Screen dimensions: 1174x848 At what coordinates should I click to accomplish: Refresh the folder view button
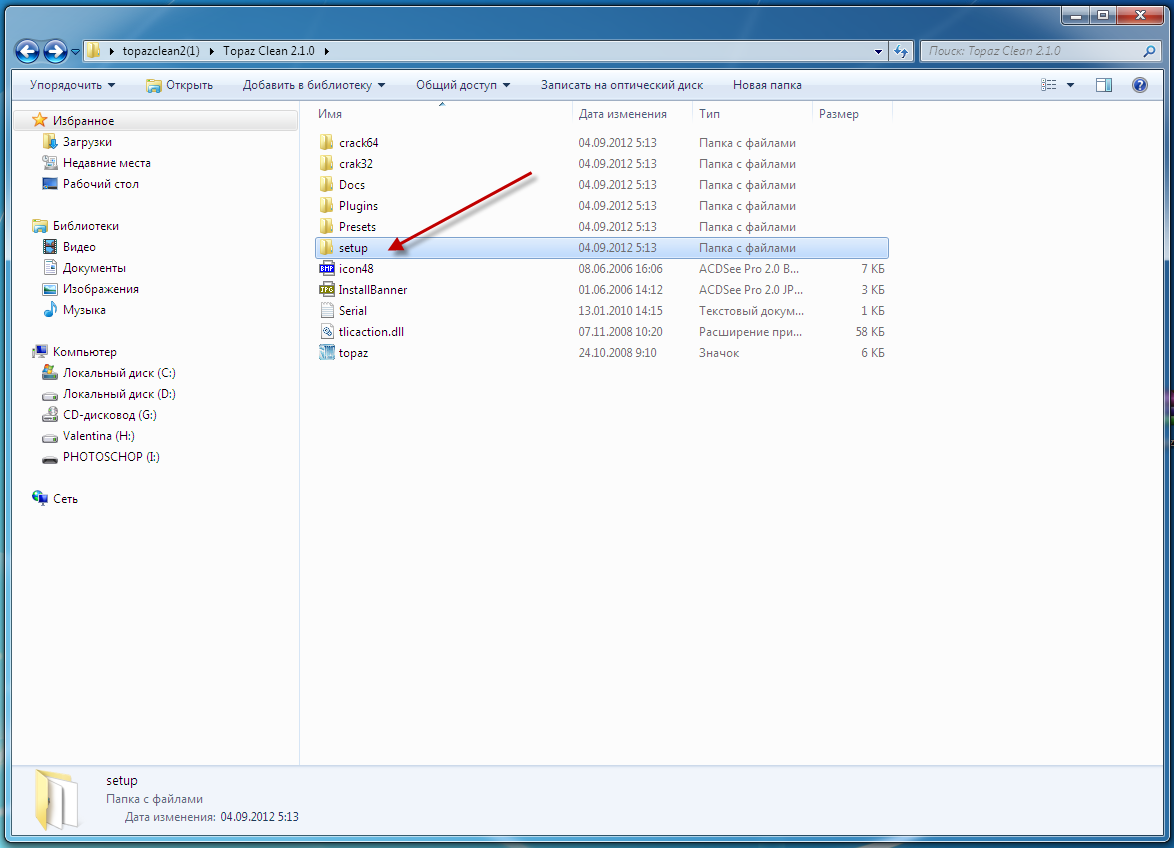(x=901, y=52)
